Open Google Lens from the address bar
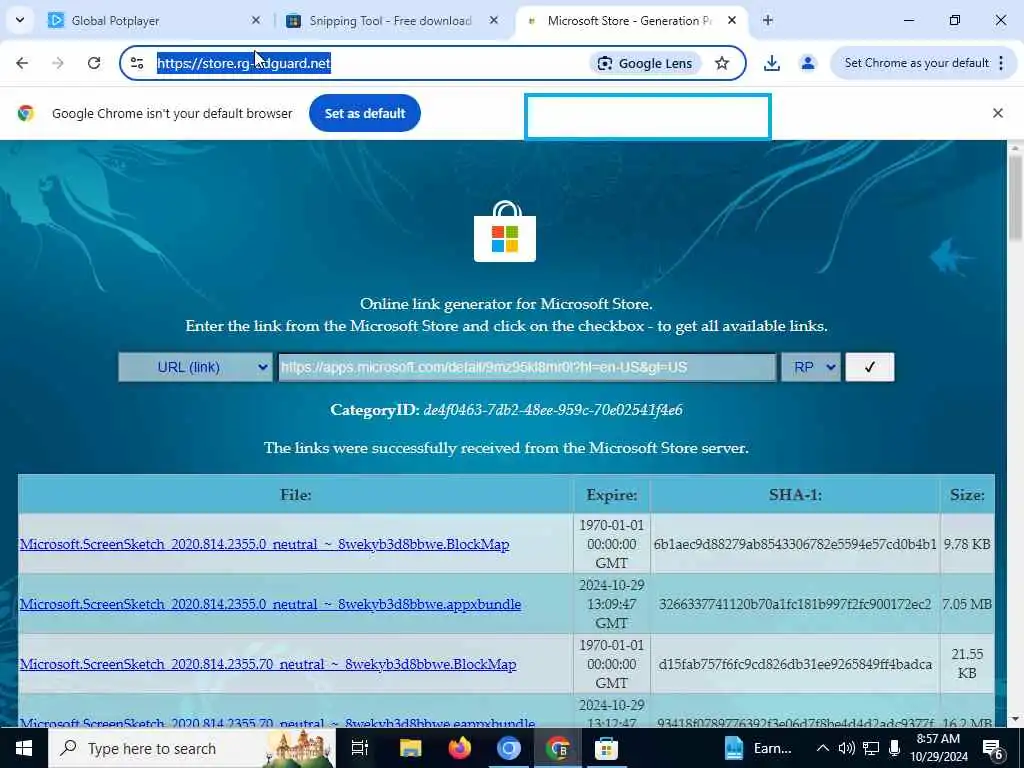This screenshot has height=768, width=1024. pos(645,63)
